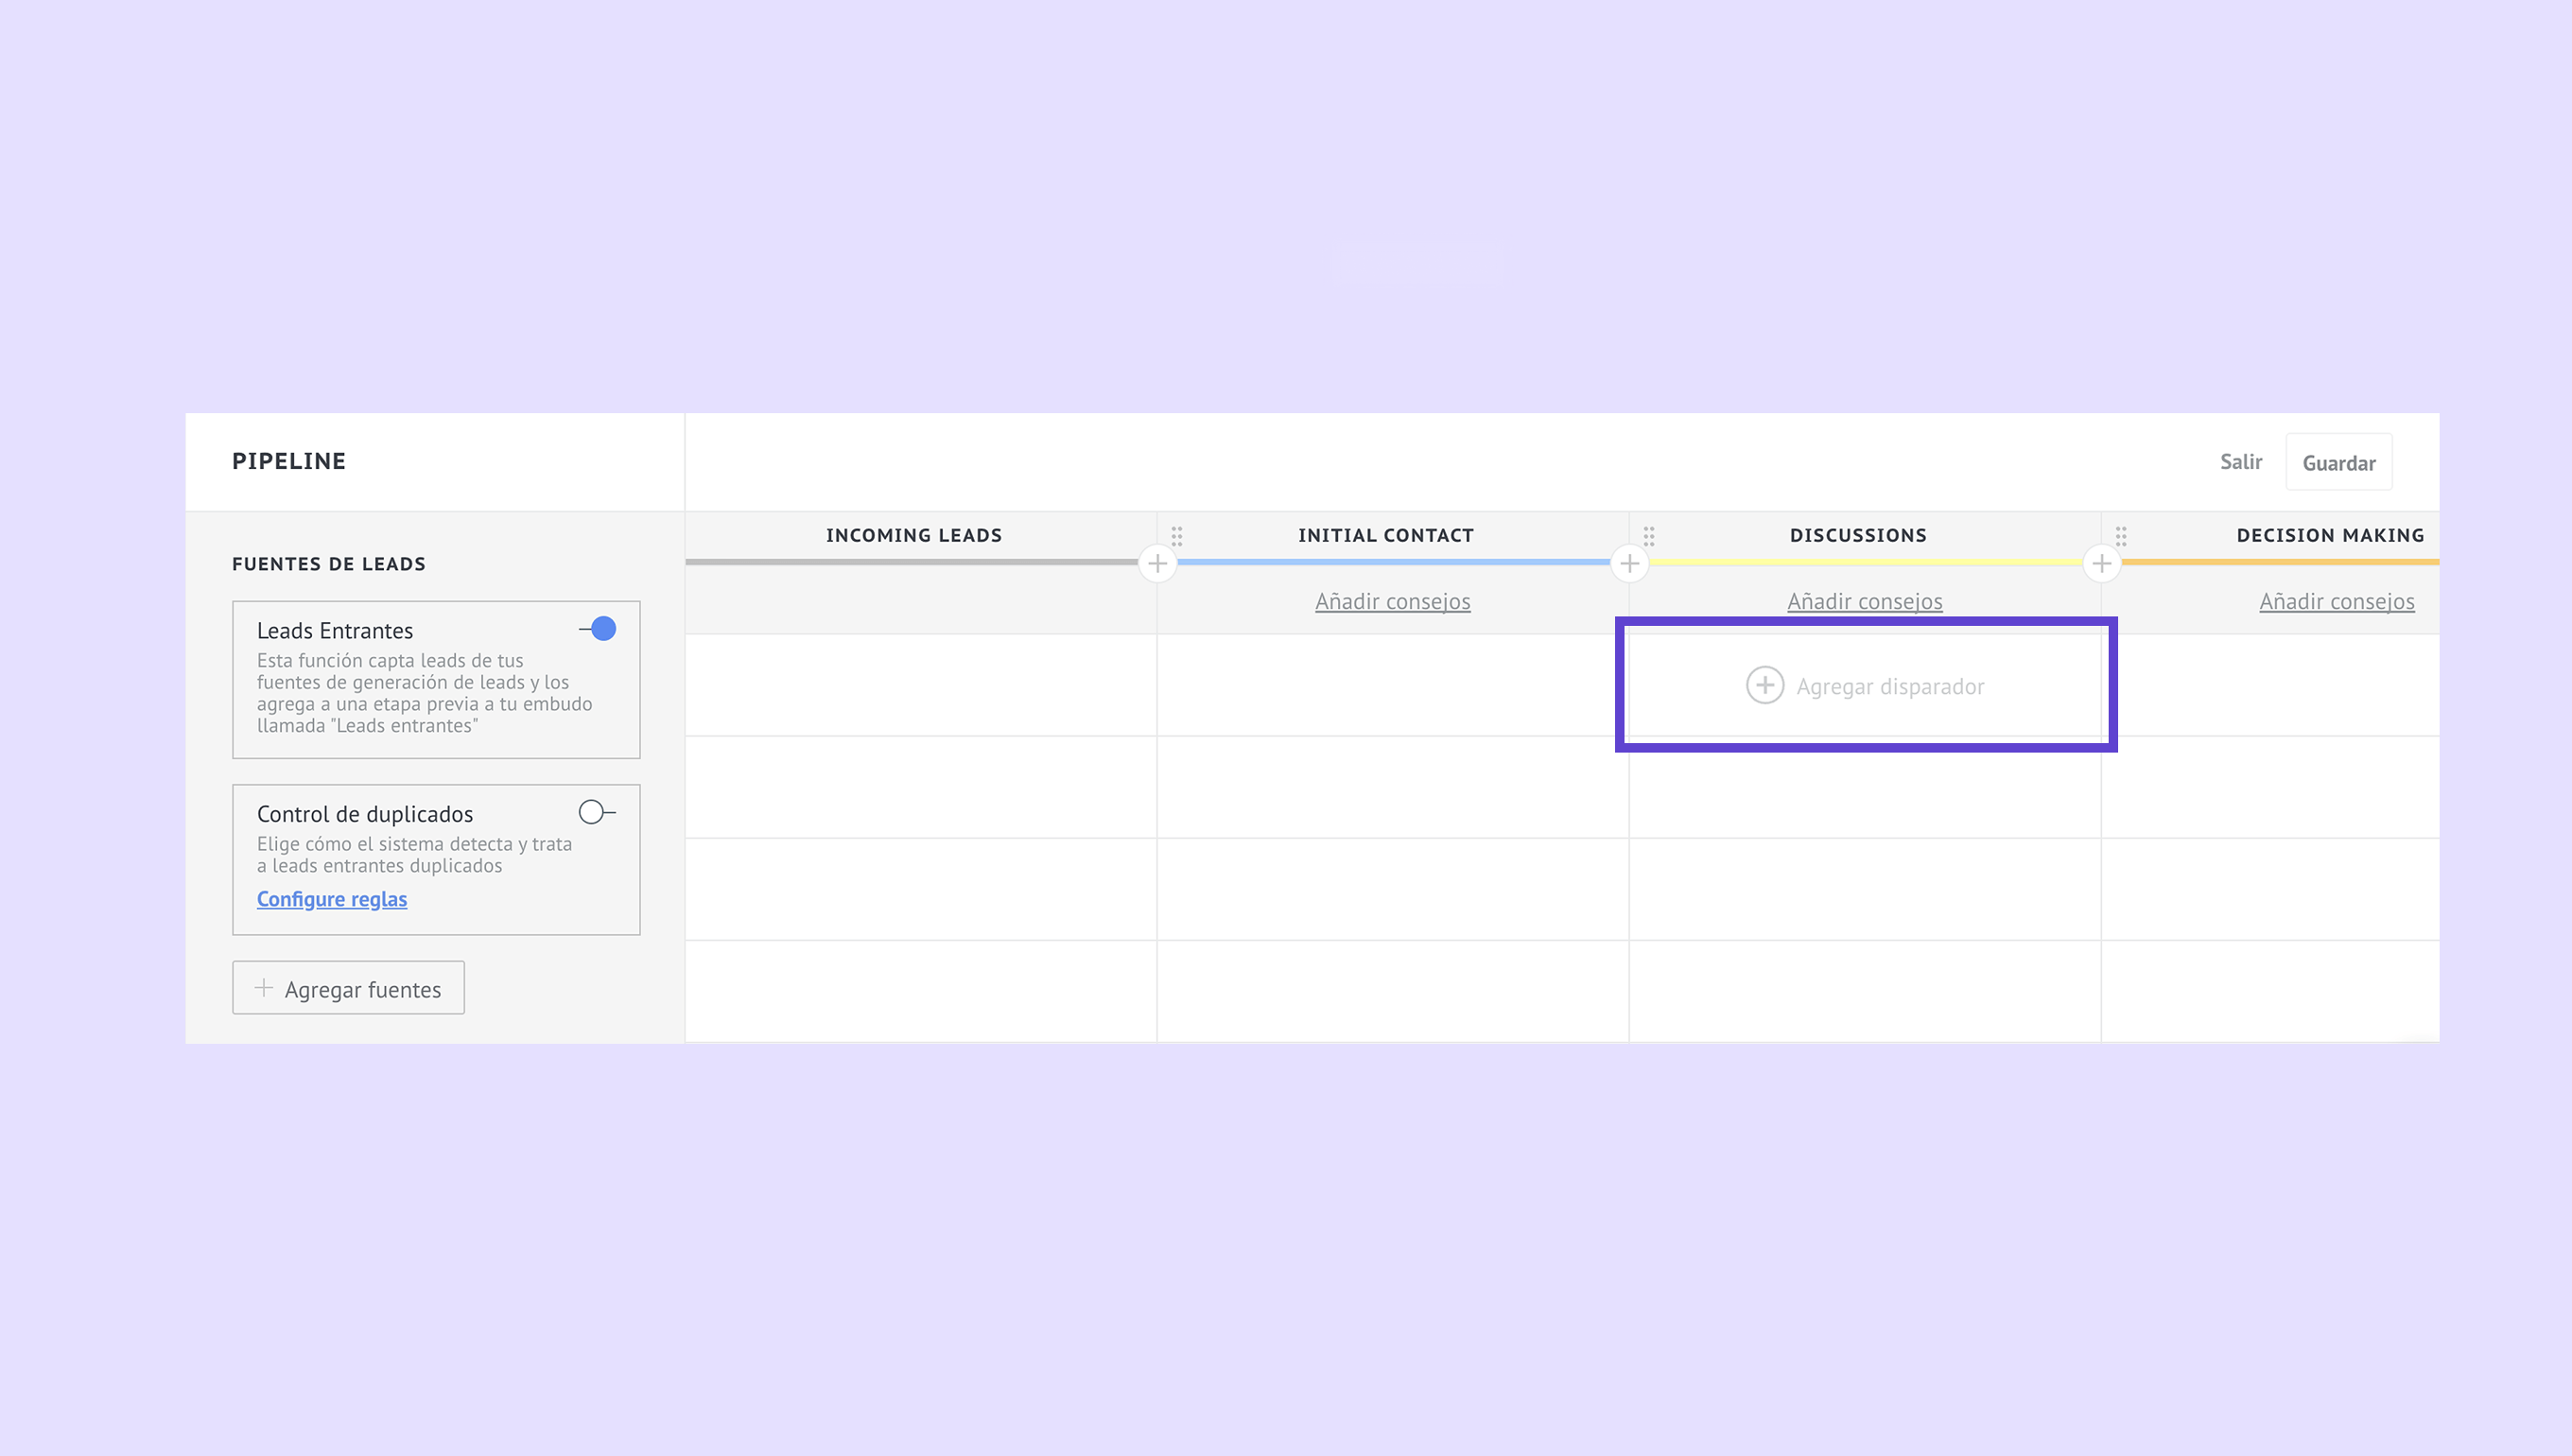Click Añadir consejos under Discussions
2572x1456 pixels.
click(1864, 601)
